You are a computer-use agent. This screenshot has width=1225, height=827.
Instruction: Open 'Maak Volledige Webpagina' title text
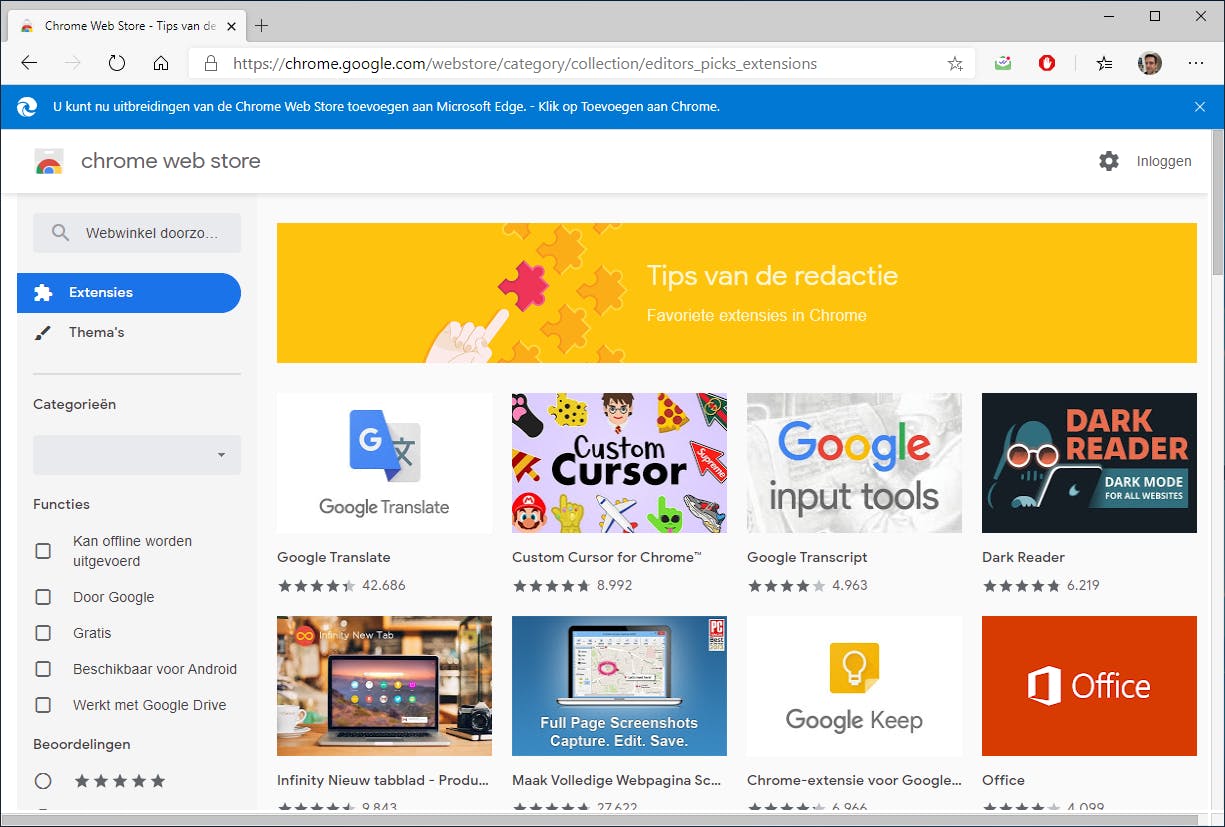[x=618, y=780]
